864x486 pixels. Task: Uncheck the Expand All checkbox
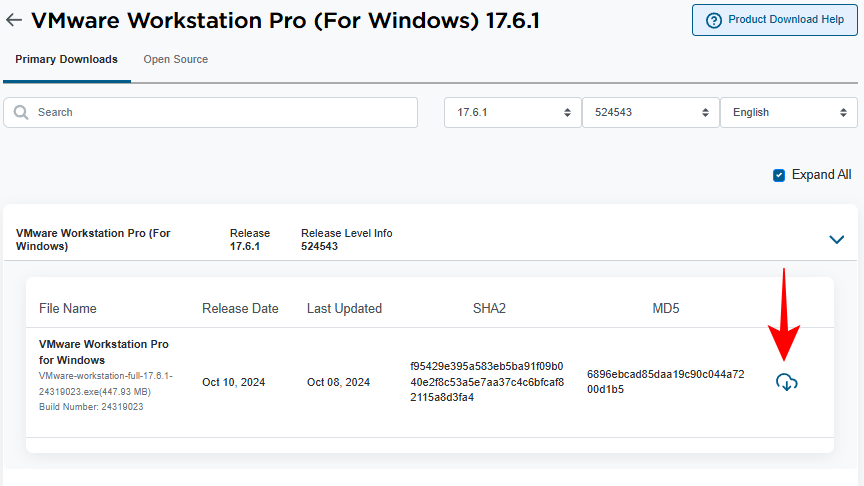click(779, 175)
